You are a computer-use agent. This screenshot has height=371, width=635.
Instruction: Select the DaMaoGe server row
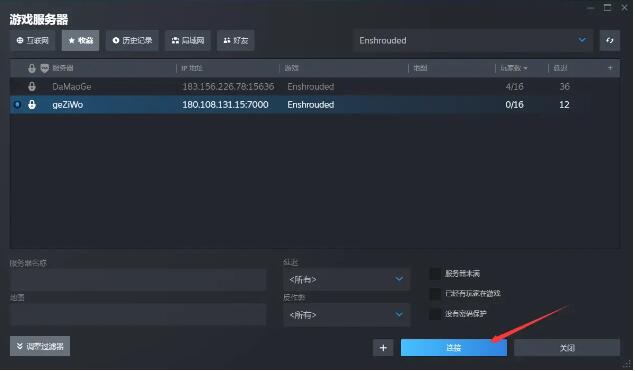[x=315, y=86]
